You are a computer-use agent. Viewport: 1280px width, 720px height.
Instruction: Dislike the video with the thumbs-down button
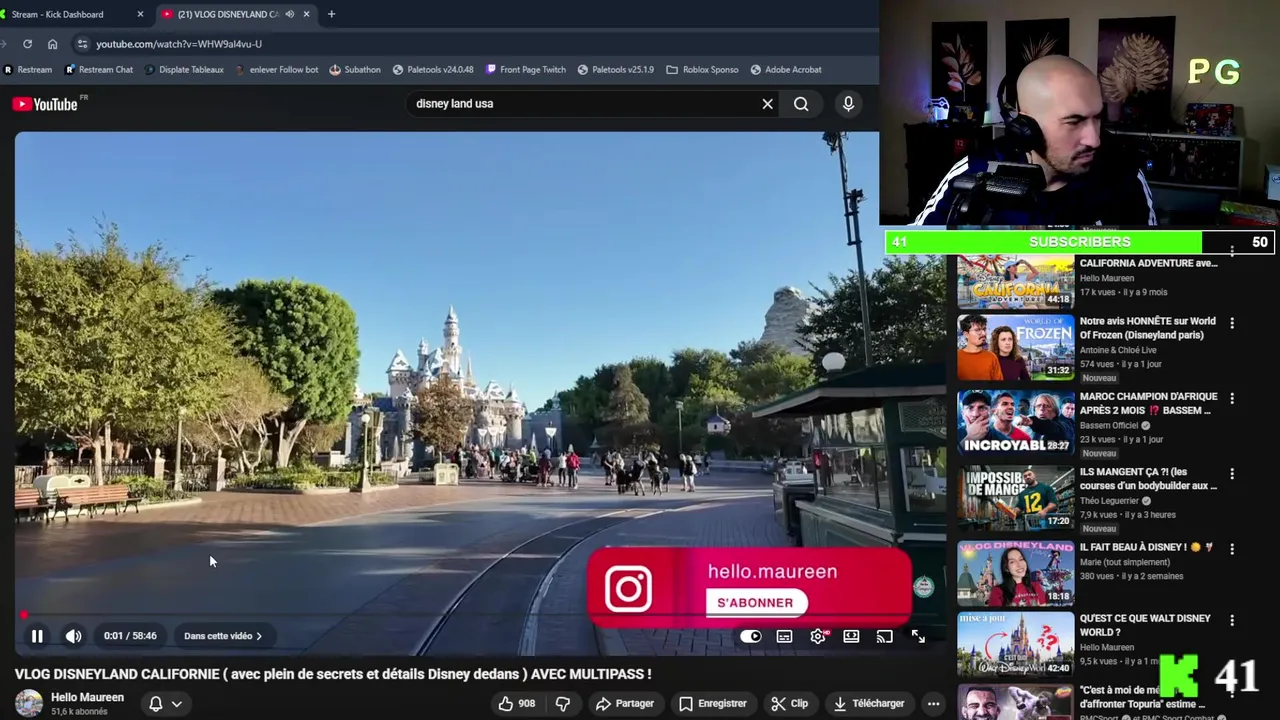tap(563, 704)
